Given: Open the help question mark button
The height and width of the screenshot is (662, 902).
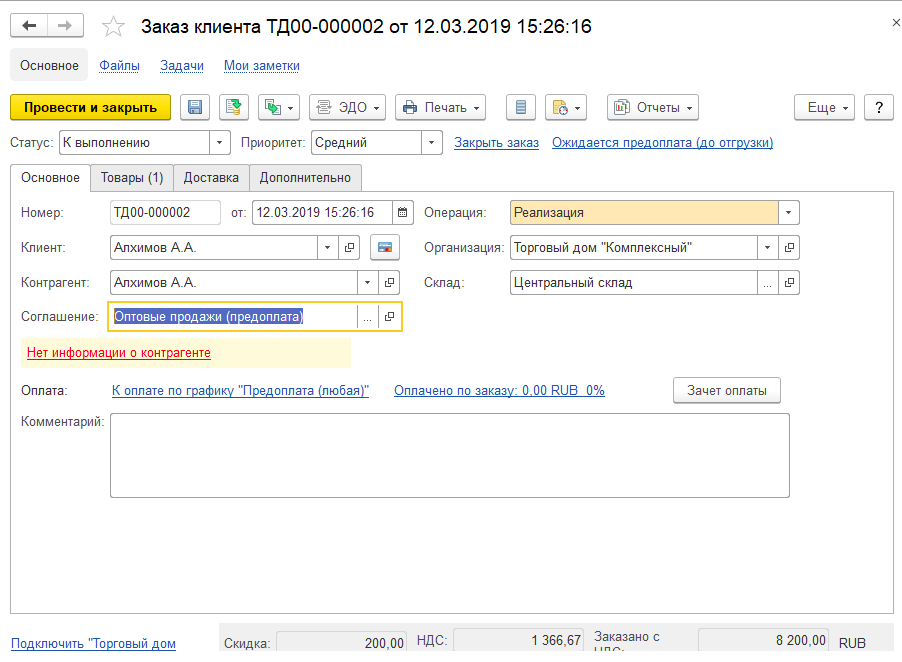Looking at the screenshot, I should (x=878, y=108).
